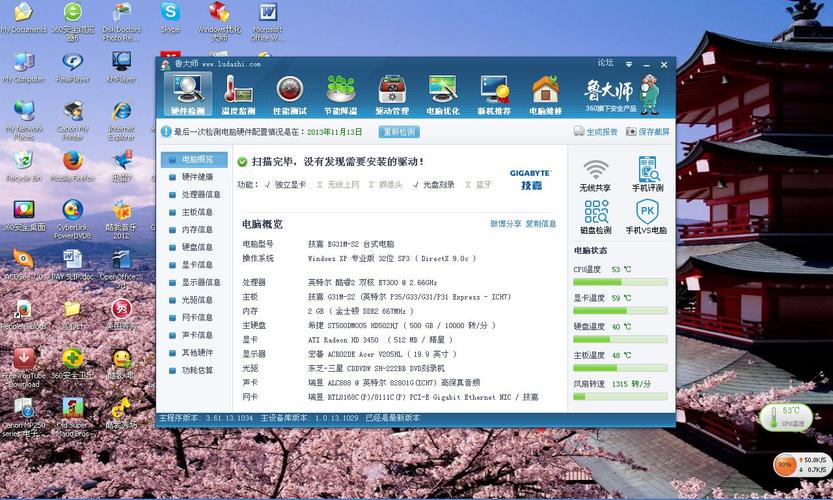
Task: Open Old Super Mario Bros desktop icon
Action: pos(73,418)
